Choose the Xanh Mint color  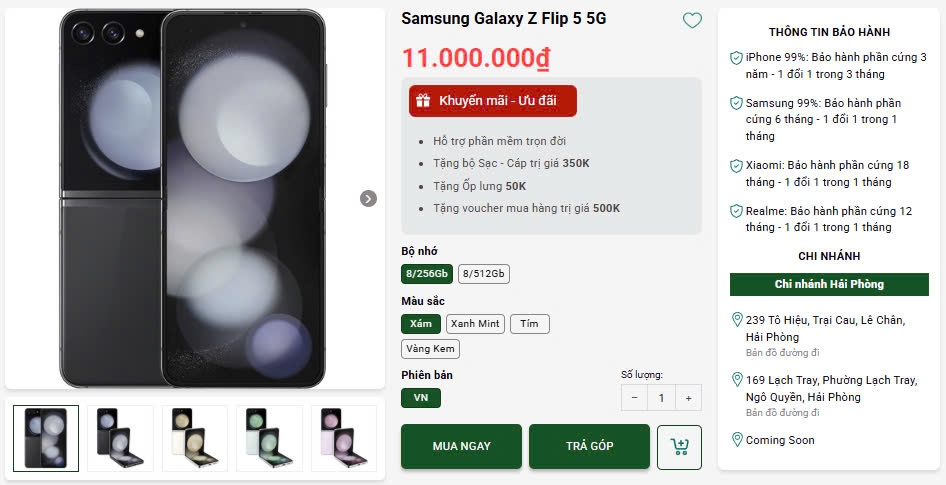pyautogui.click(x=475, y=324)
